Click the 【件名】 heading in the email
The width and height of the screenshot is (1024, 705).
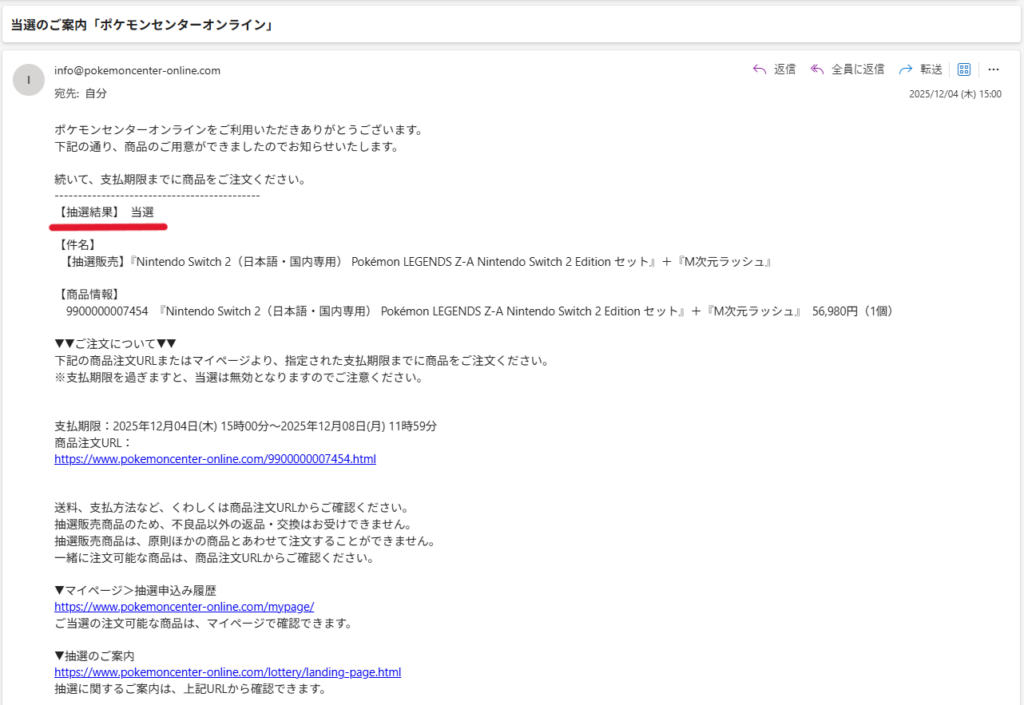[x=78, y=244]
